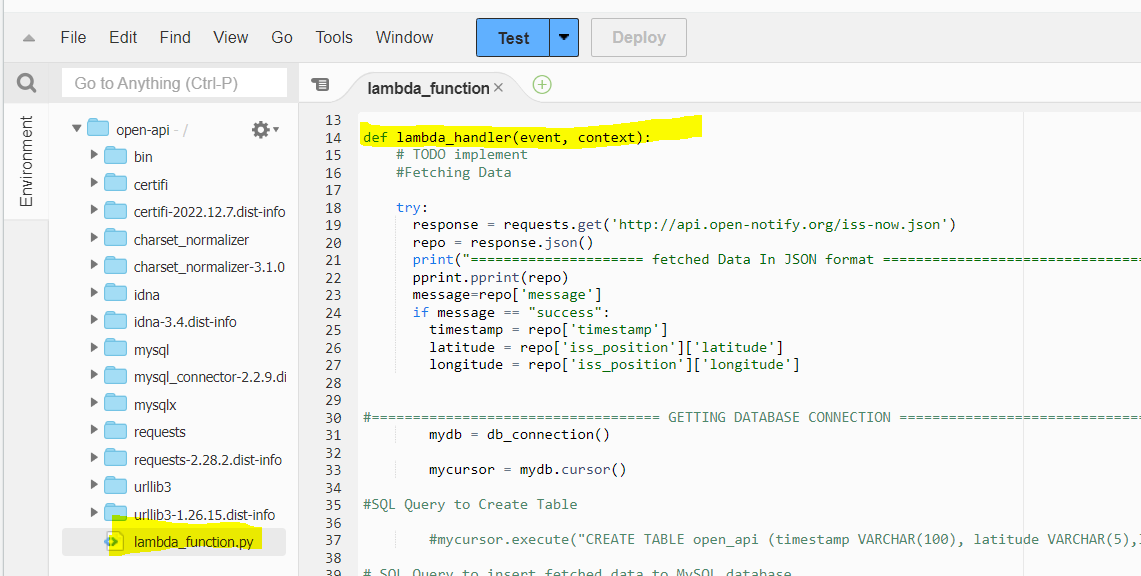1141x576 pixels.
Task: Open the search magnifier icon in sidebar
Action: tap(26, 84)
